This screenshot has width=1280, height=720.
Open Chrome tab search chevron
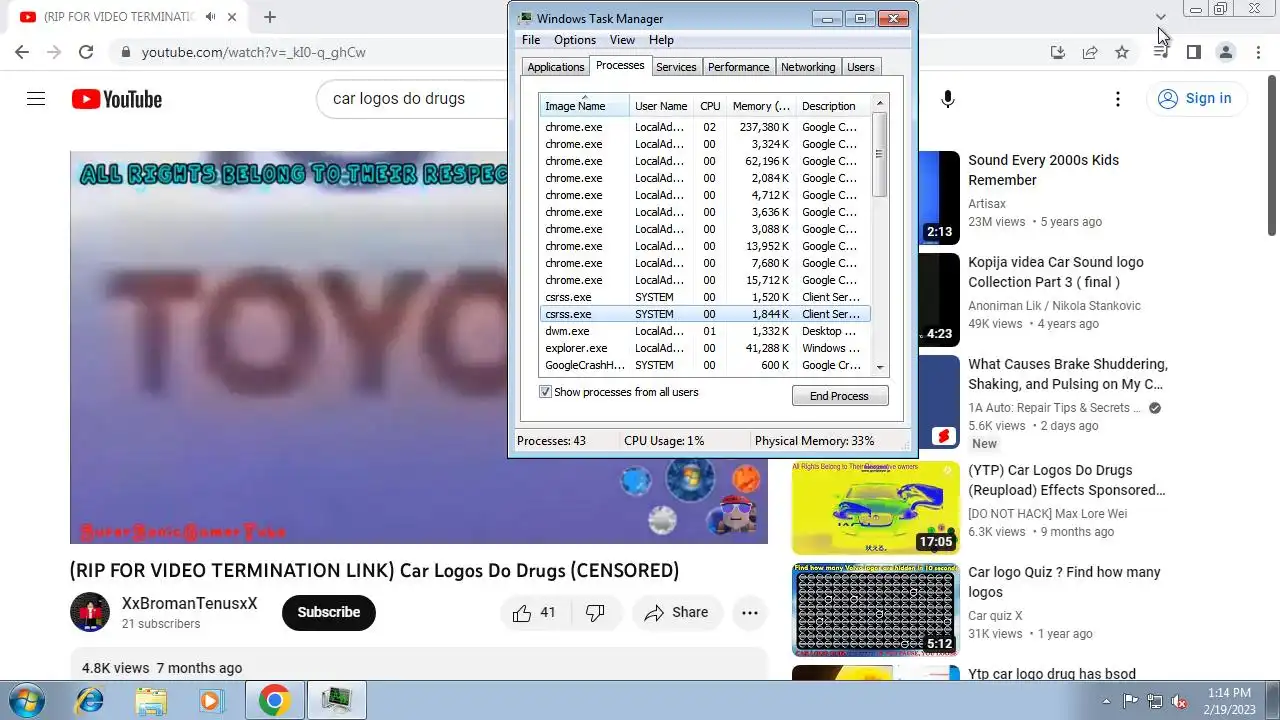point(1160,17)
